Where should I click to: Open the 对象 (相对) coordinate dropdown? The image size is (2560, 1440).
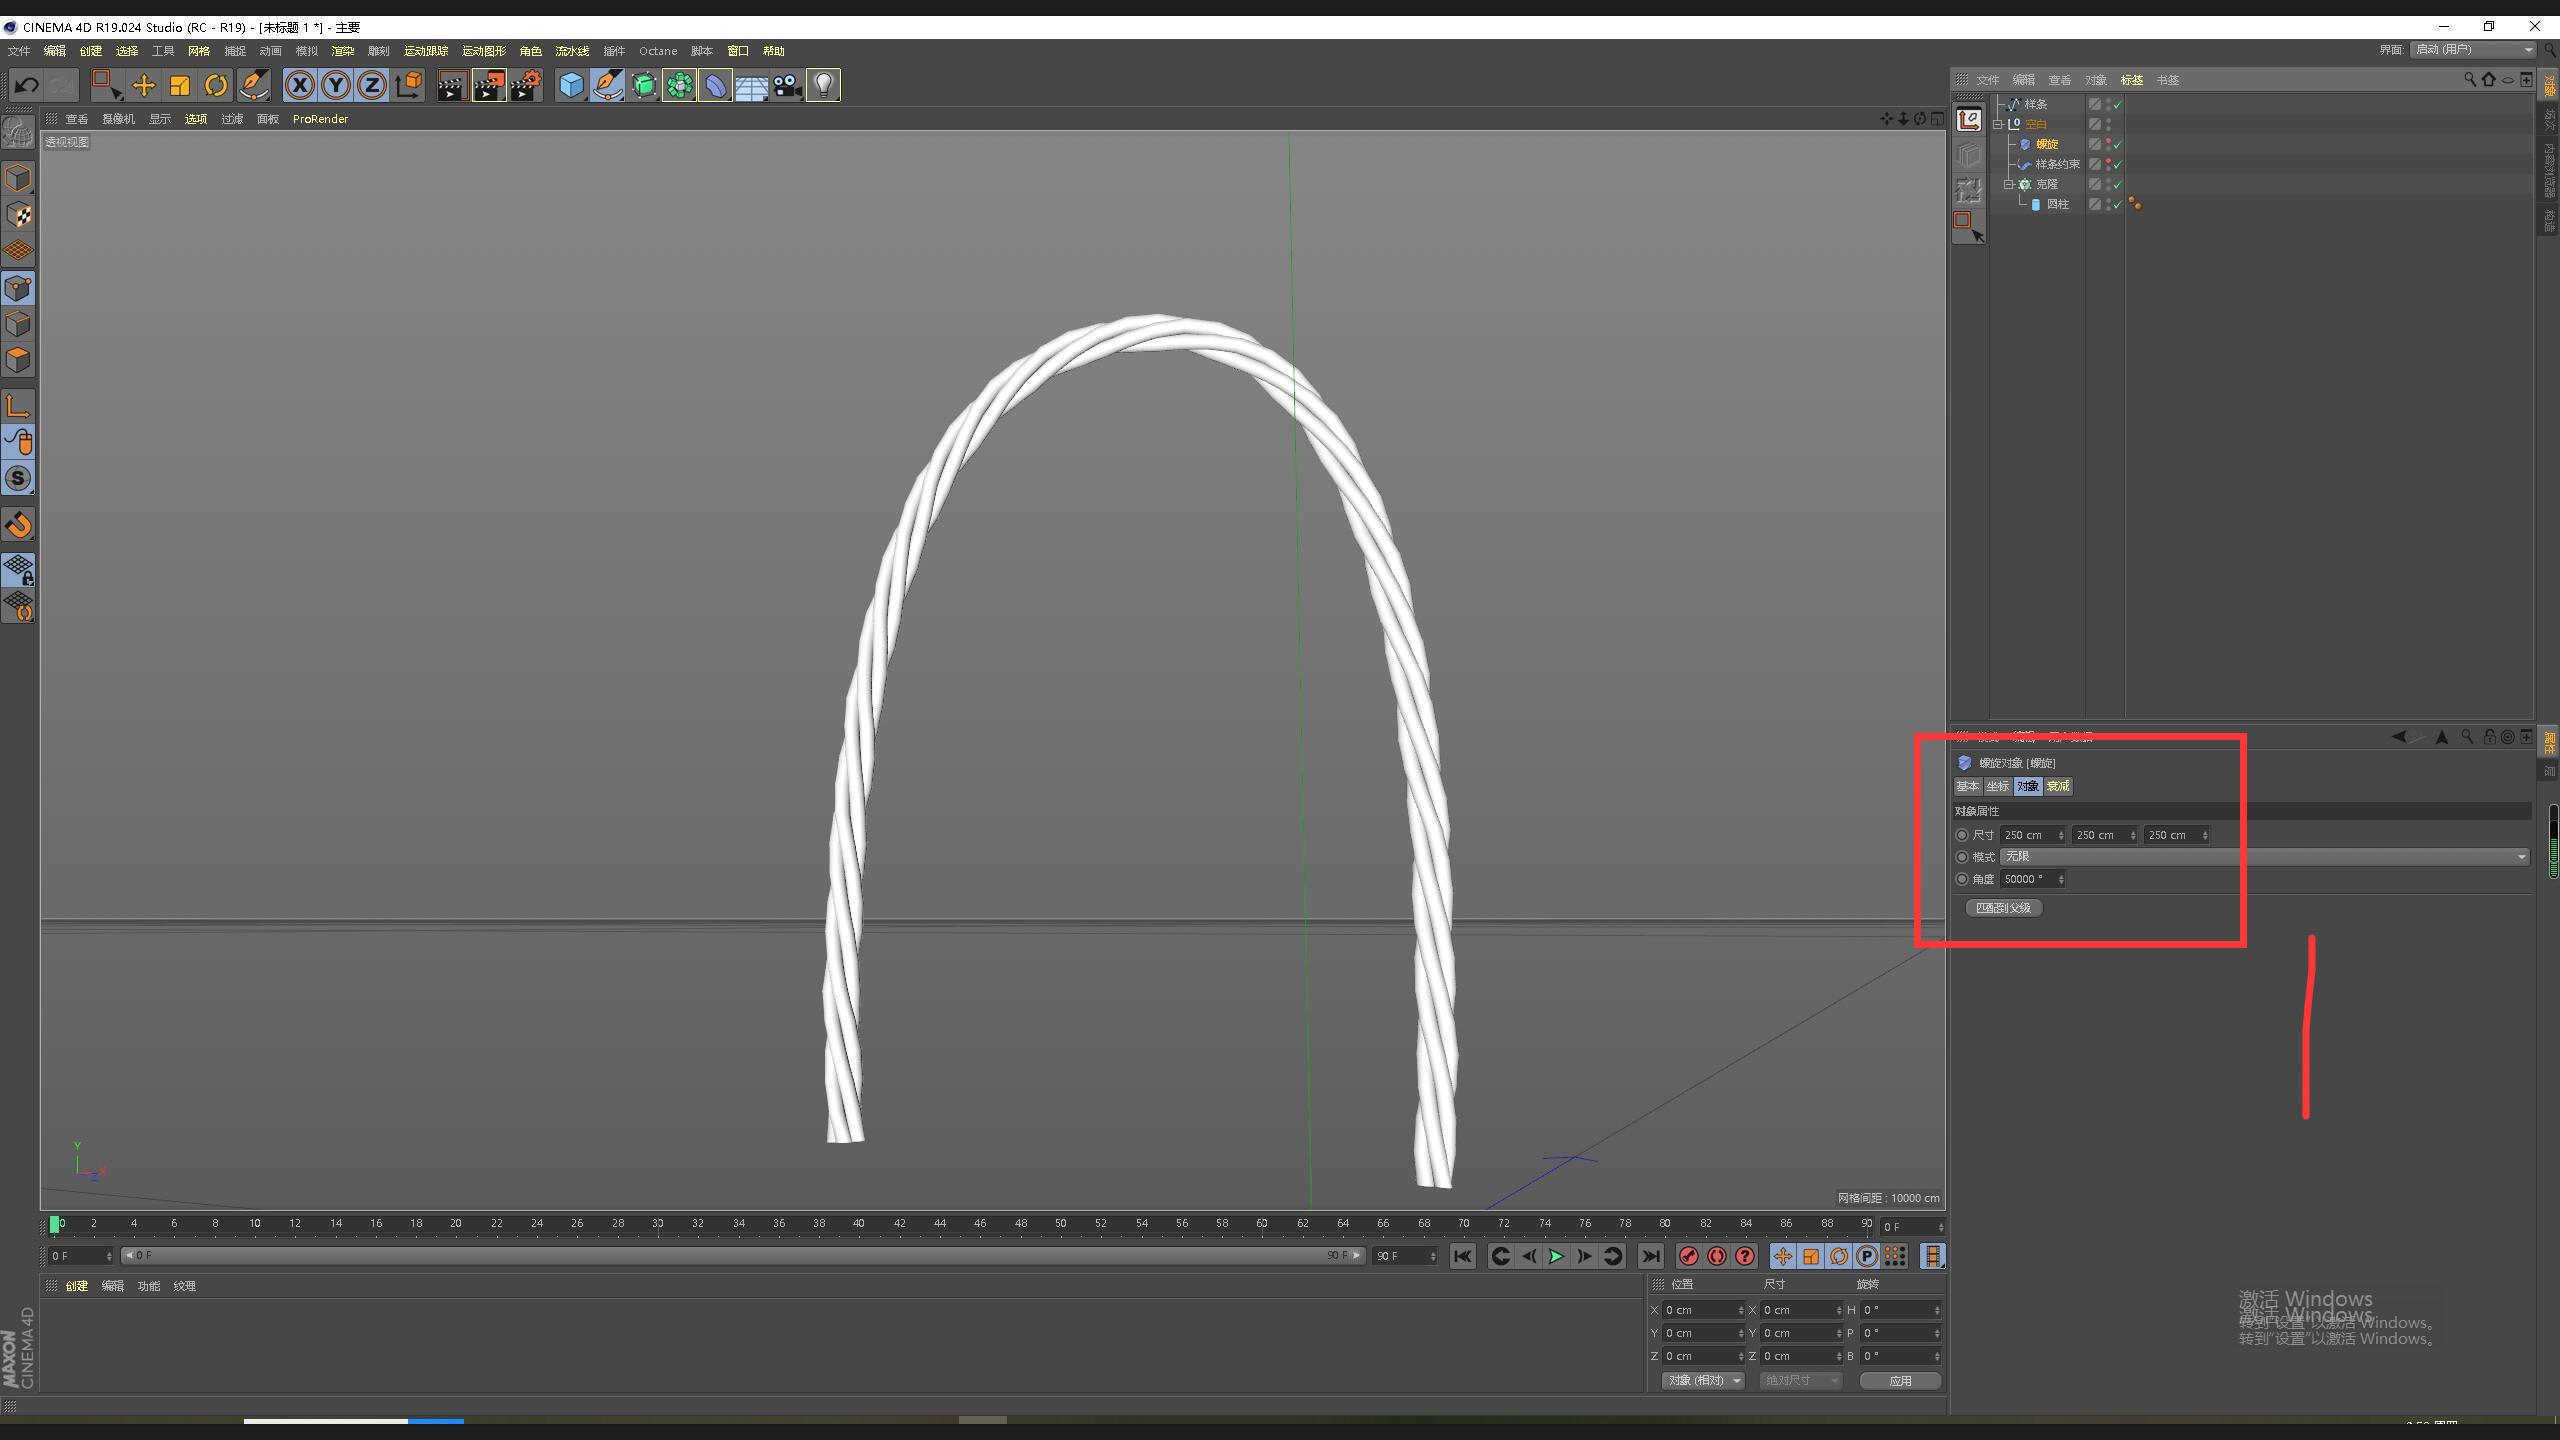tap(1703, 1380)
